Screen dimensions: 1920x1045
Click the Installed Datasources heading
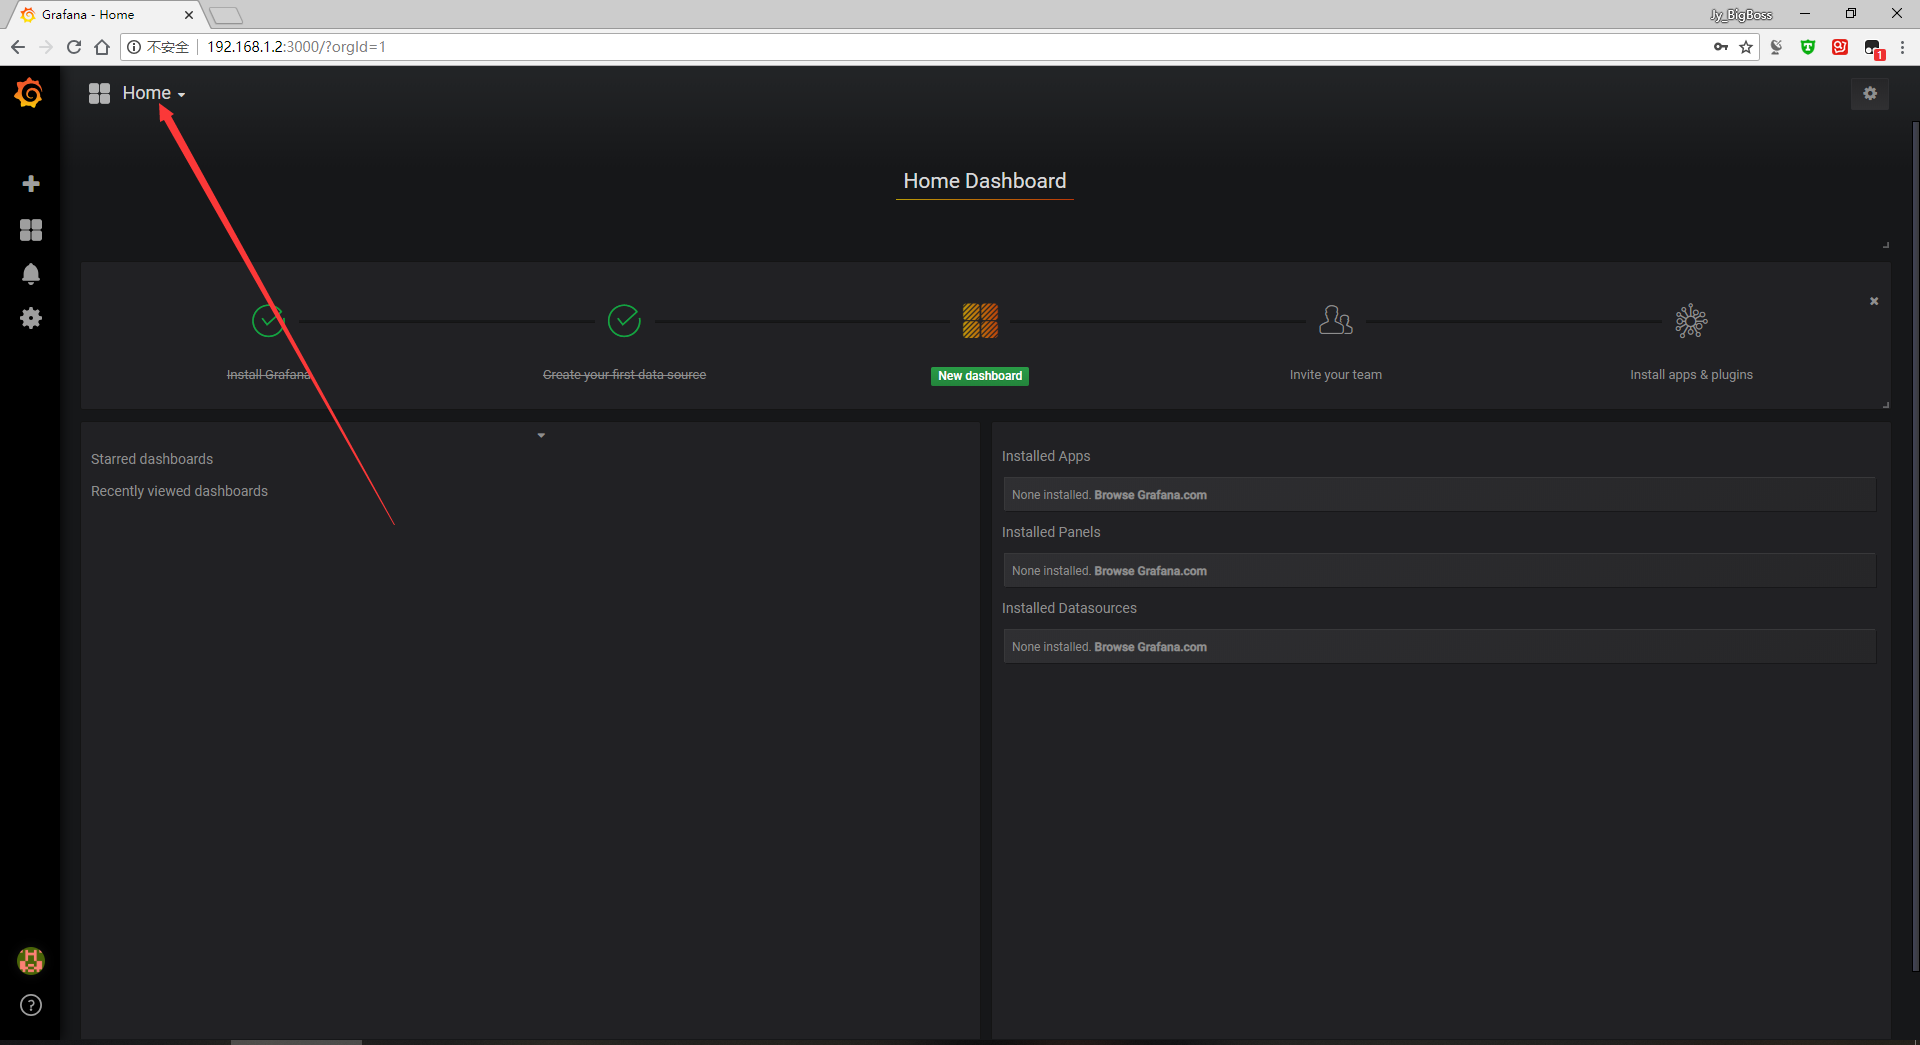tap(1069, 608)
